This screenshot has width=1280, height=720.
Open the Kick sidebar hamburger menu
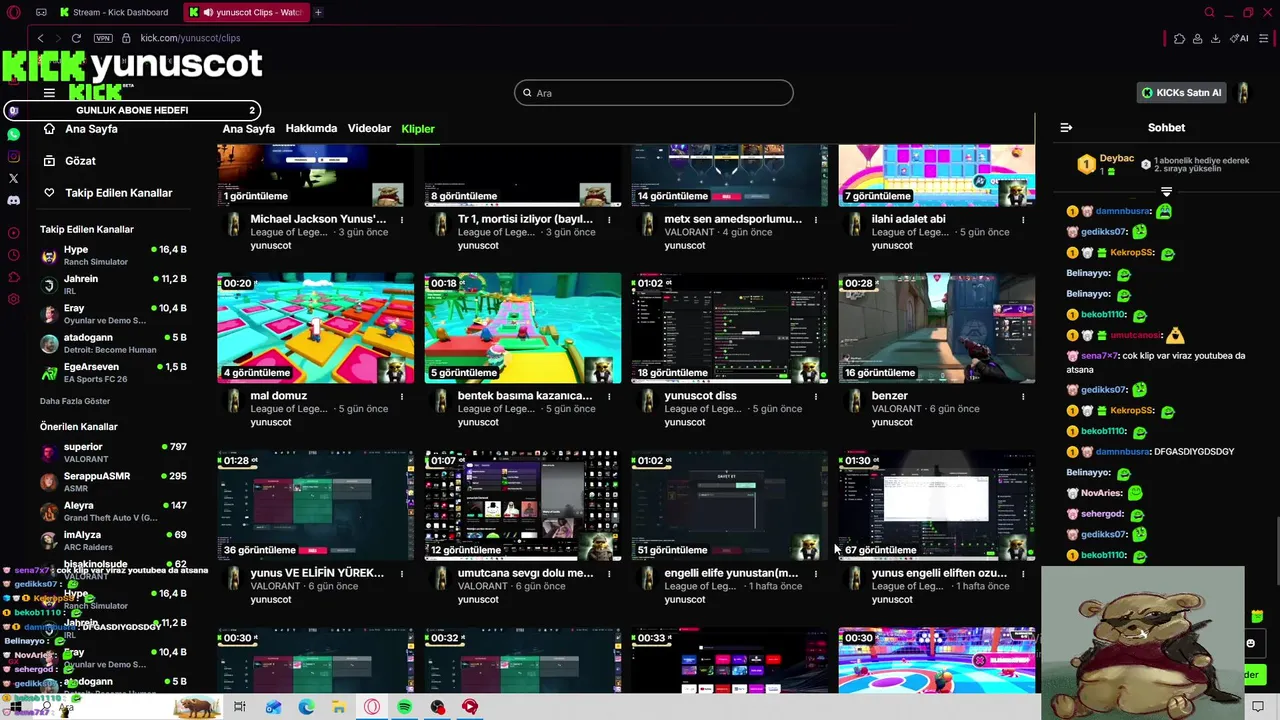click(x=49, y=93)
